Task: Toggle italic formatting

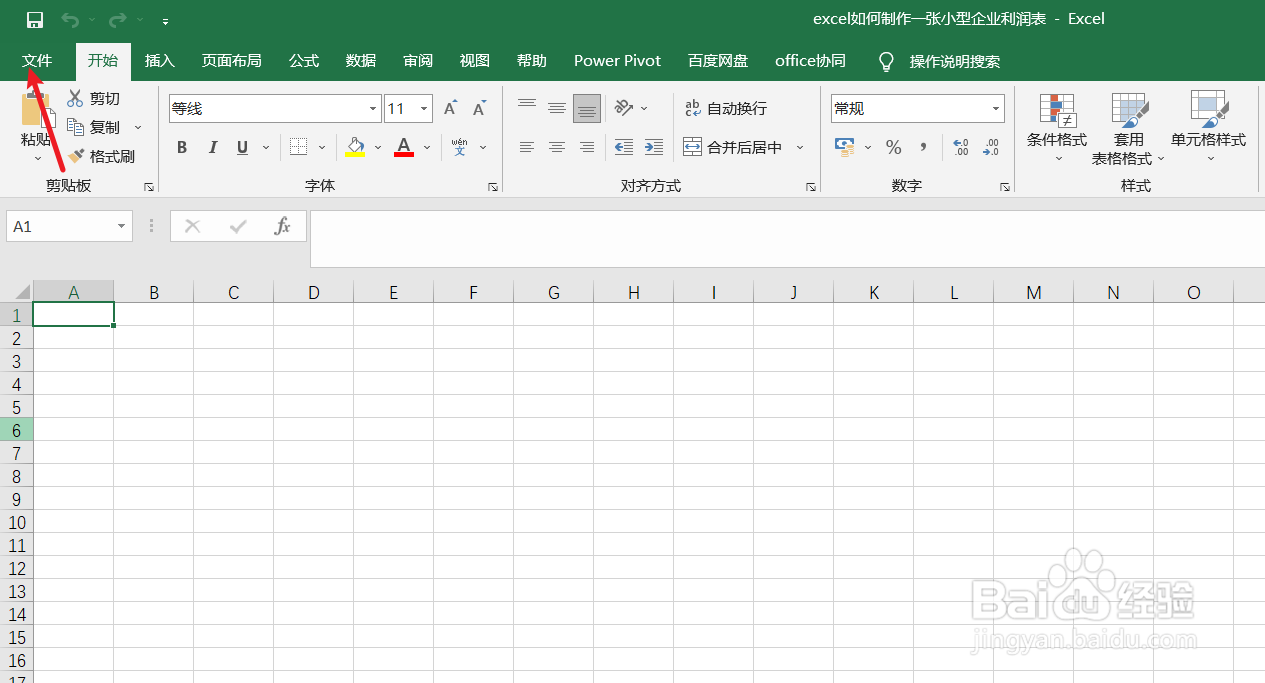Action: point(212,148)
